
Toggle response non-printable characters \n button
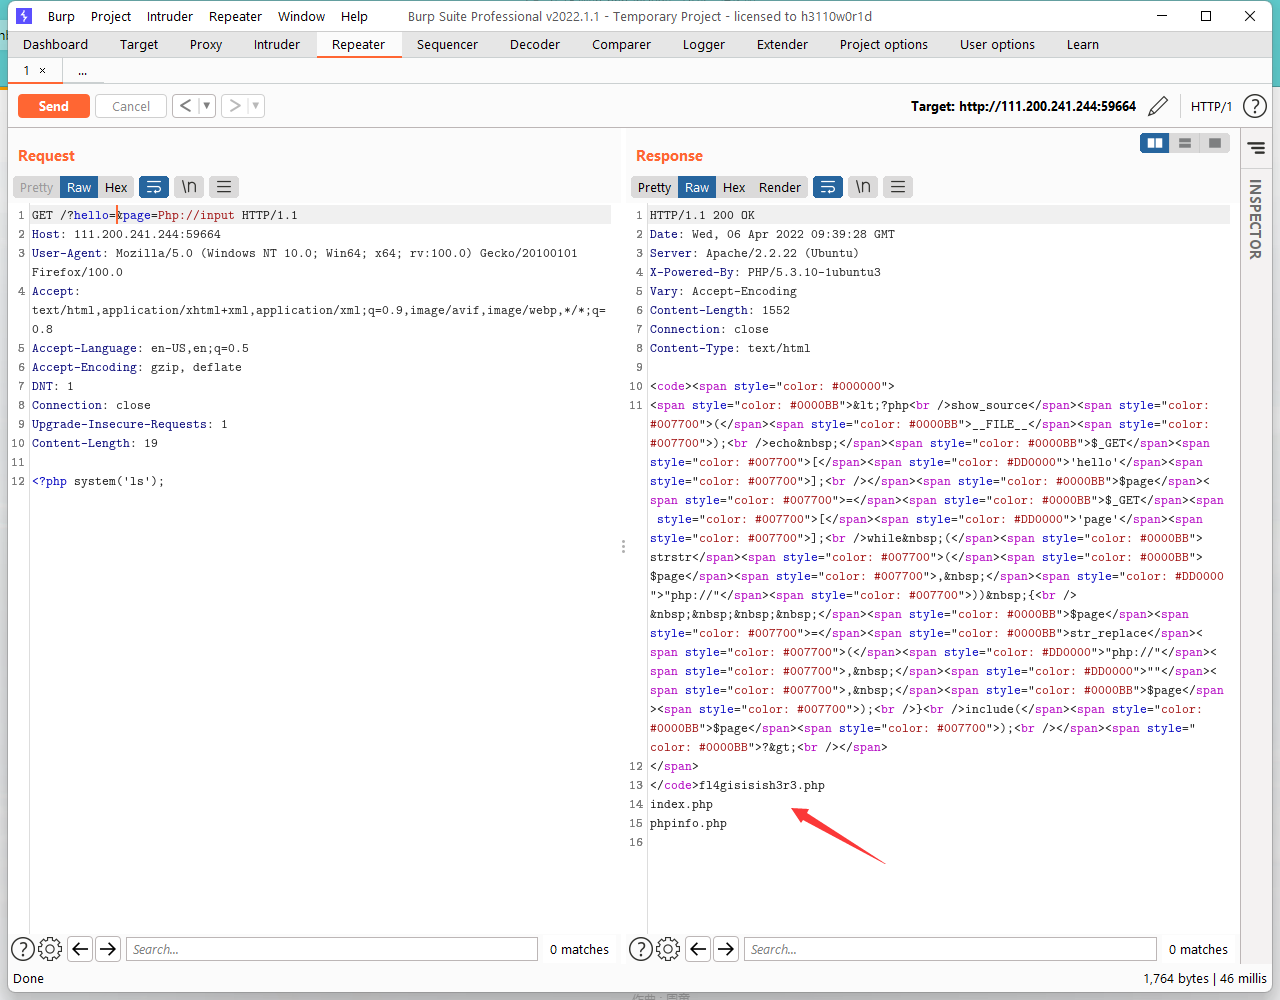point(863,187)
